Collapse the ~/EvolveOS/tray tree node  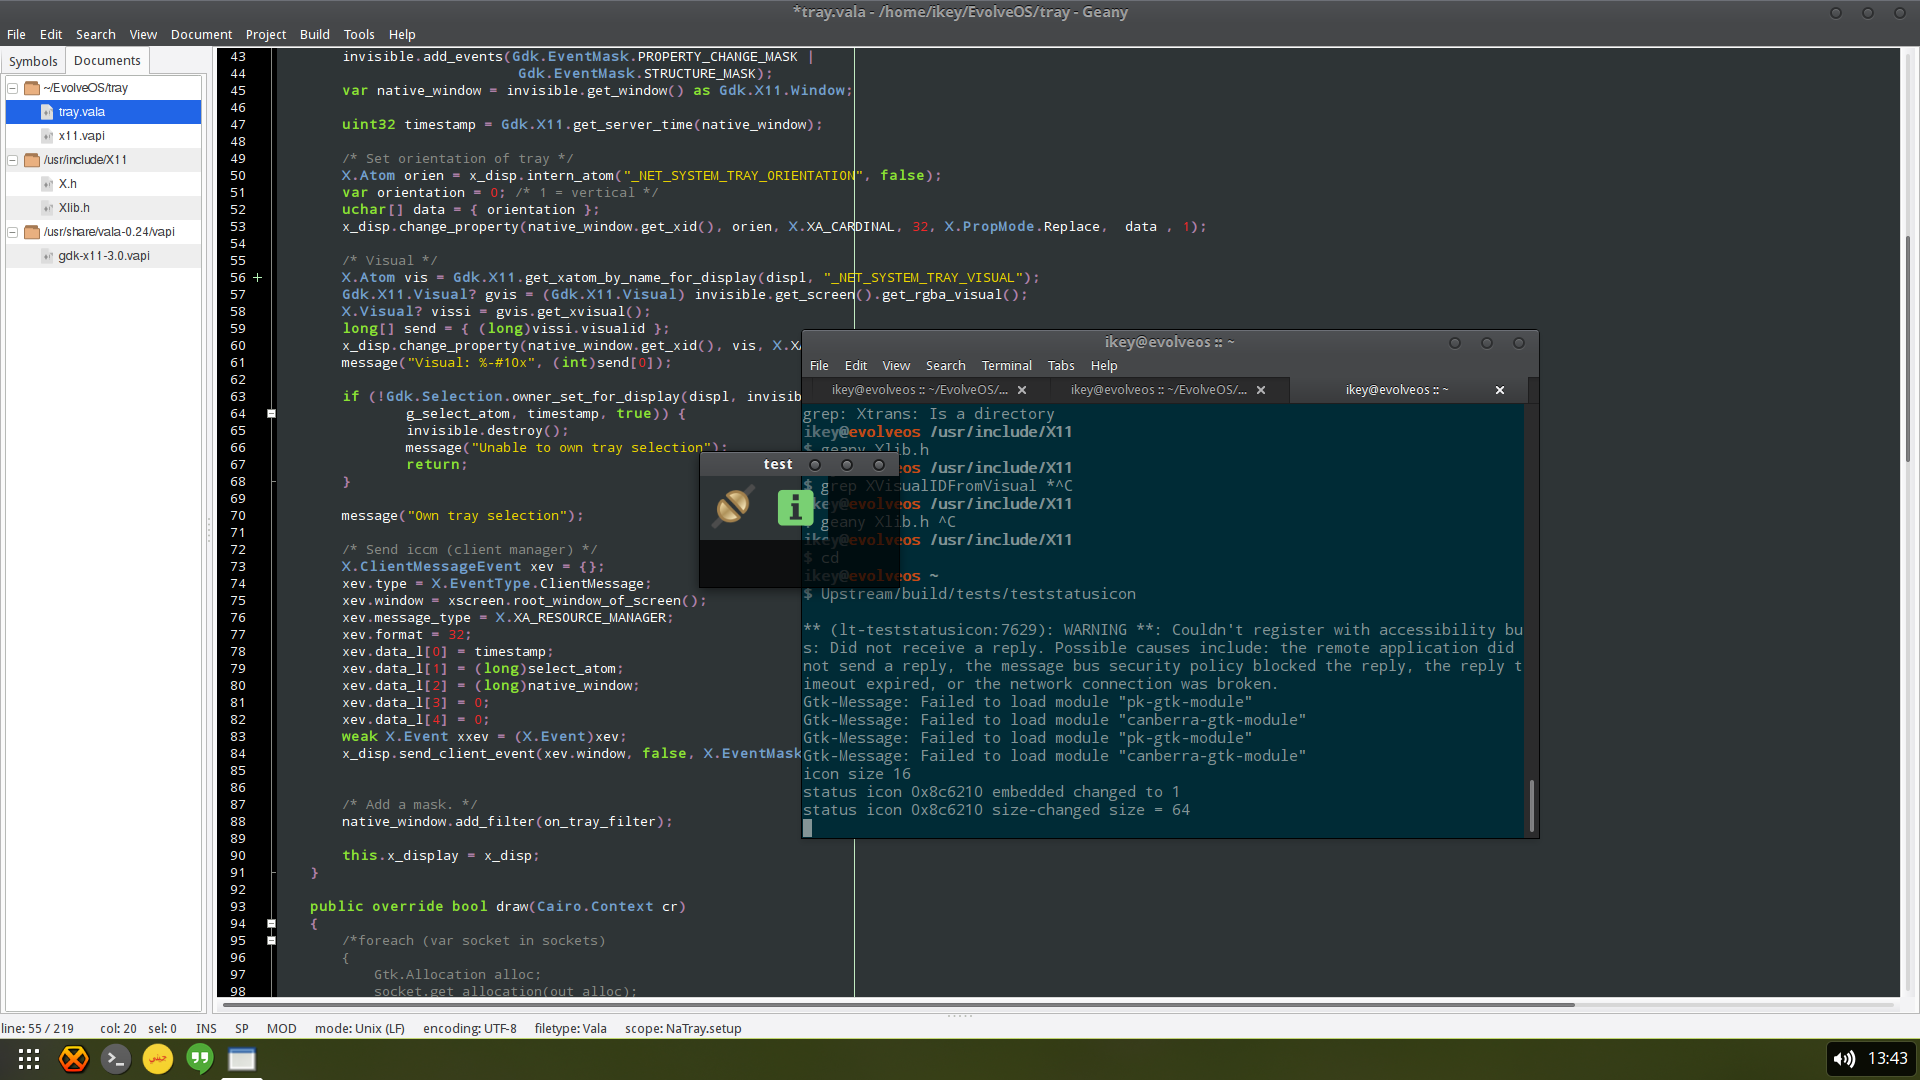pyautogui.click(x=13, y=88)
